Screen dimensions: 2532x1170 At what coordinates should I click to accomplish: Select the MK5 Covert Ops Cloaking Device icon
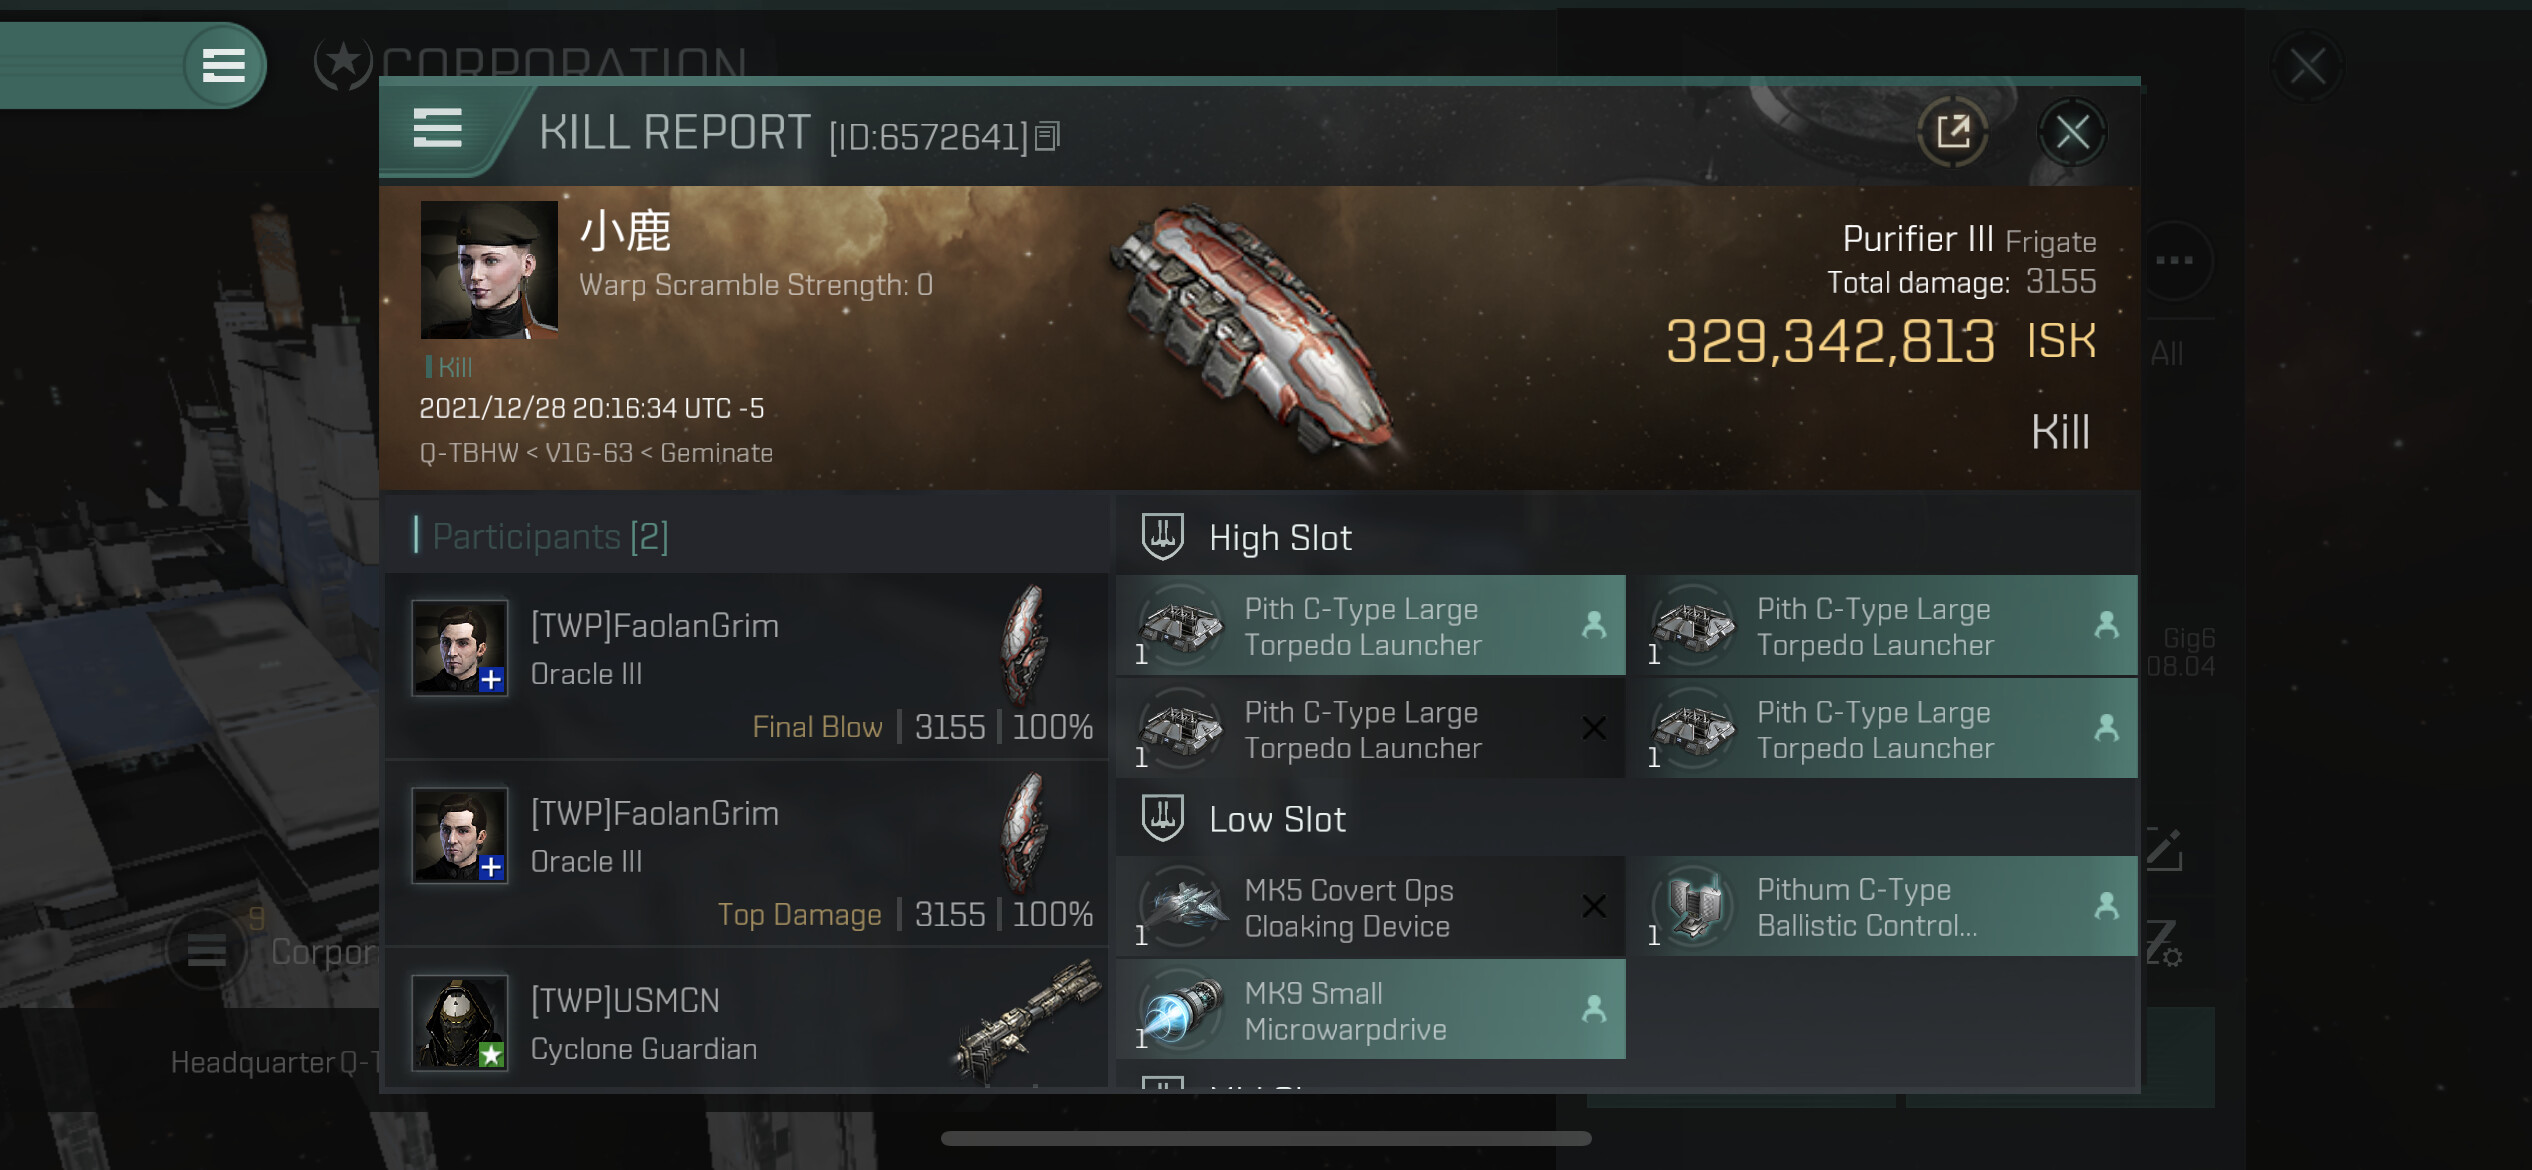(x=1181, y=907)
